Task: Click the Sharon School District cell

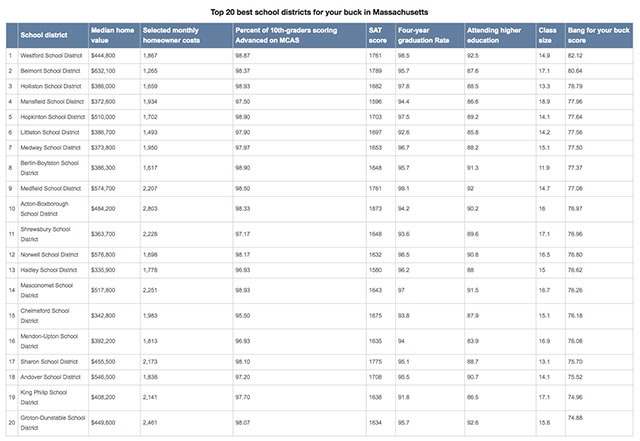Action: point(47,360)
